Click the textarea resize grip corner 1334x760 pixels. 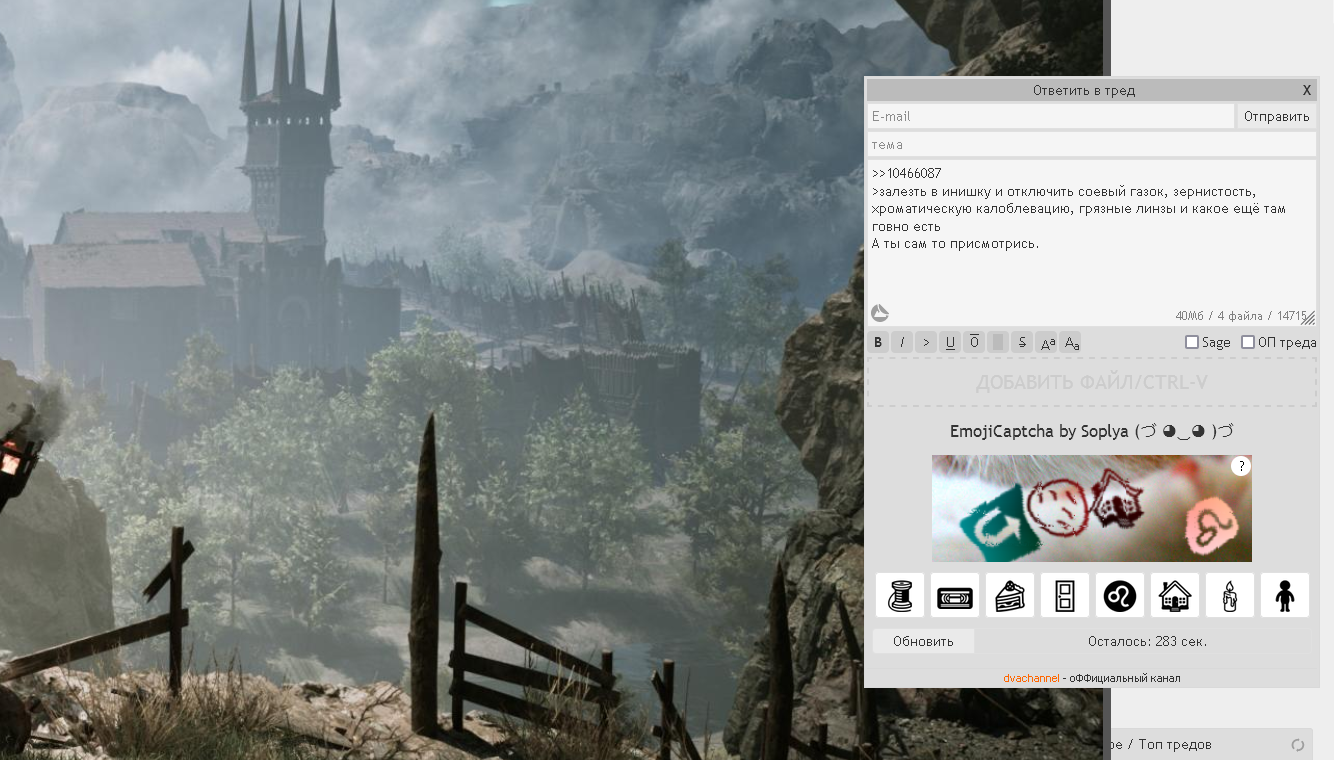(1309, 318)
